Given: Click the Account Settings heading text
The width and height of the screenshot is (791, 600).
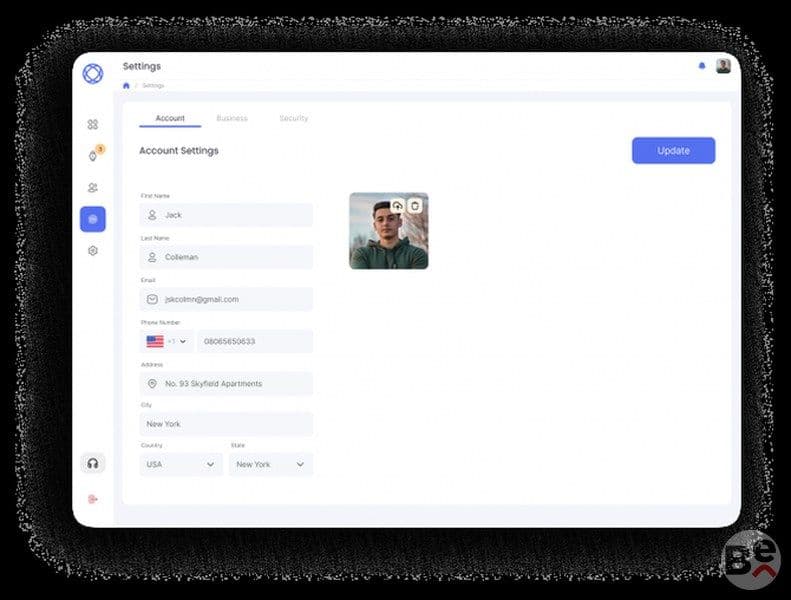Looking at the screenshot, I should (179, 150).
